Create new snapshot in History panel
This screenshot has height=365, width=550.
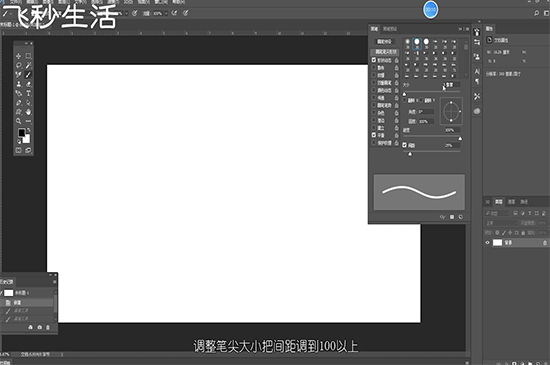tap(40, 327)
